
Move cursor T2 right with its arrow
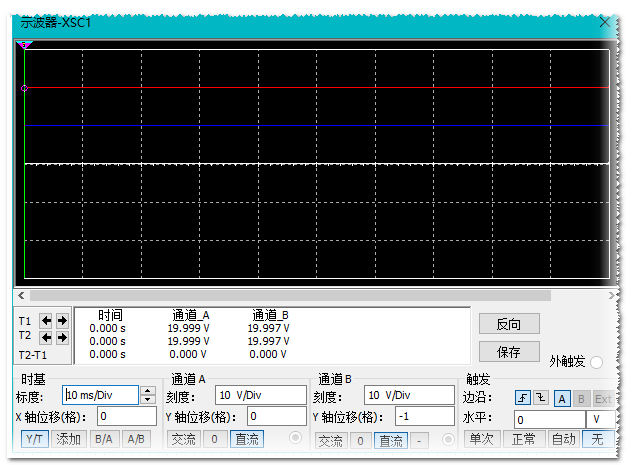coord(62,337)
